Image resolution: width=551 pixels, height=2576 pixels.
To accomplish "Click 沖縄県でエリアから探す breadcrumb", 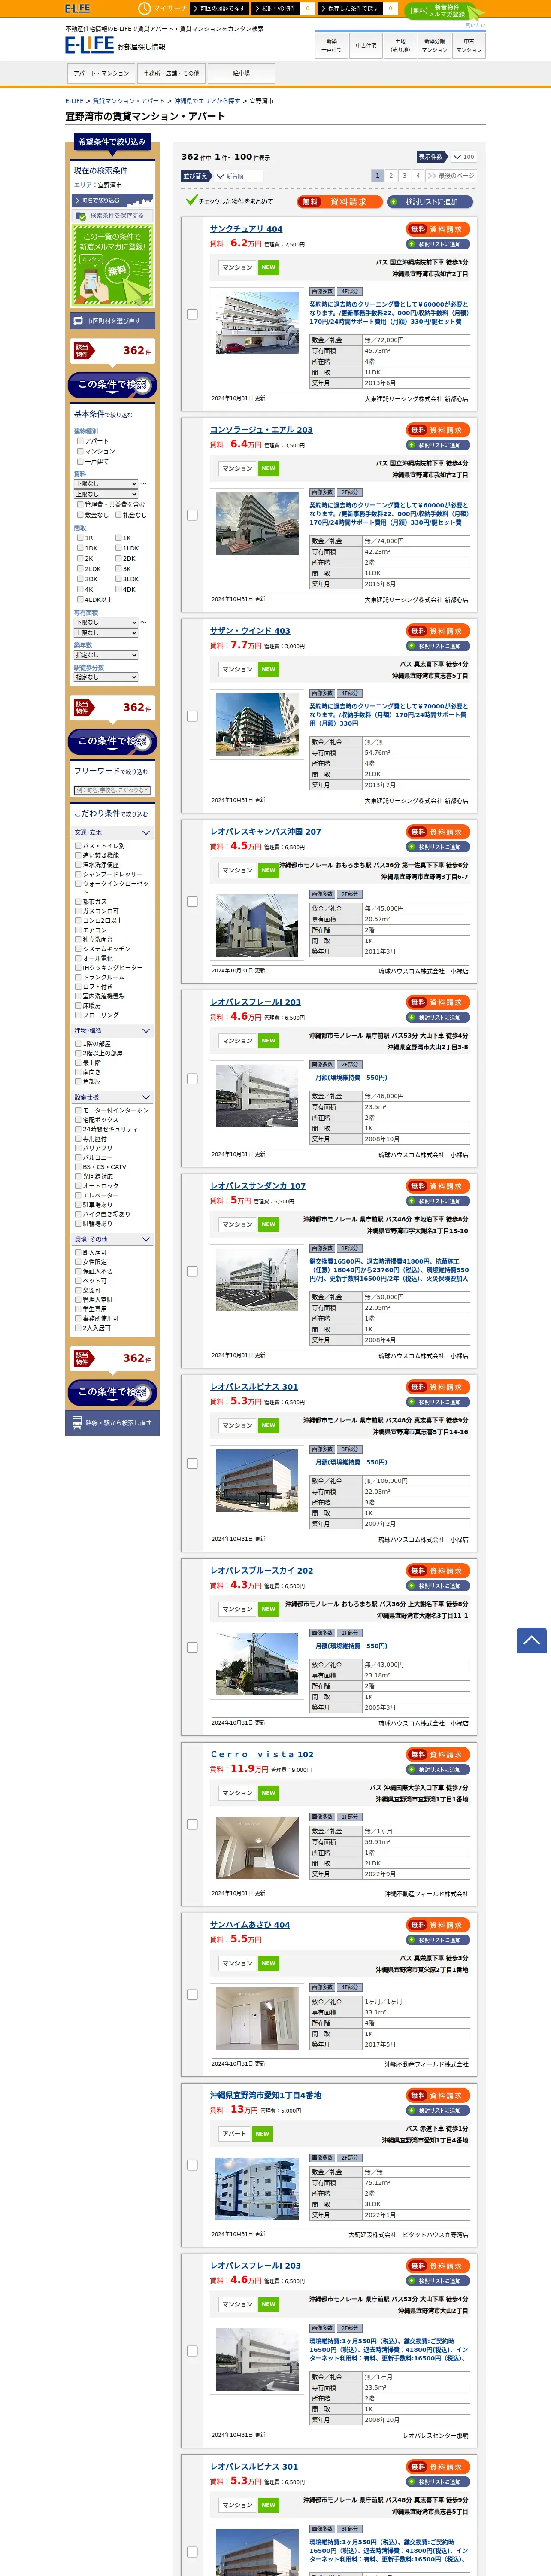I will tap(207, 101).
